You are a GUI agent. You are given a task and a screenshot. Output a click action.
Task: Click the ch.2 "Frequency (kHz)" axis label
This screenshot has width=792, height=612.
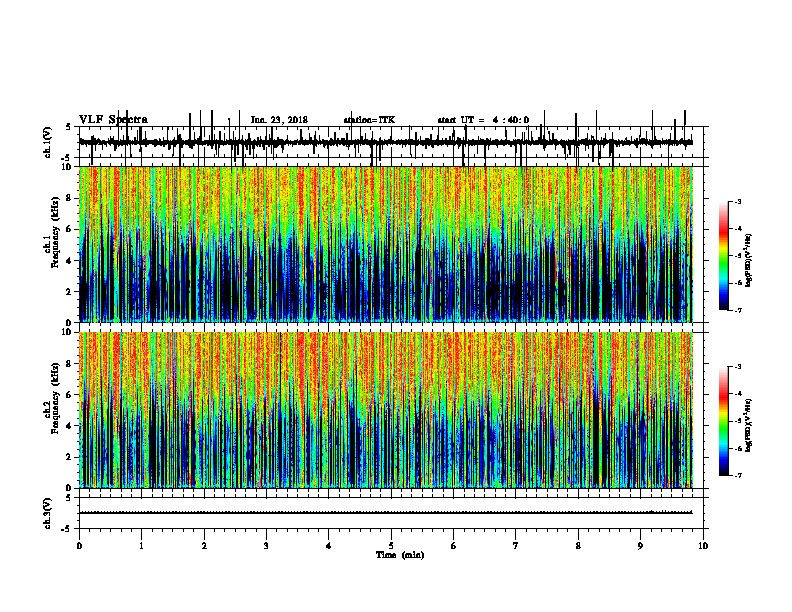point(55,398)
